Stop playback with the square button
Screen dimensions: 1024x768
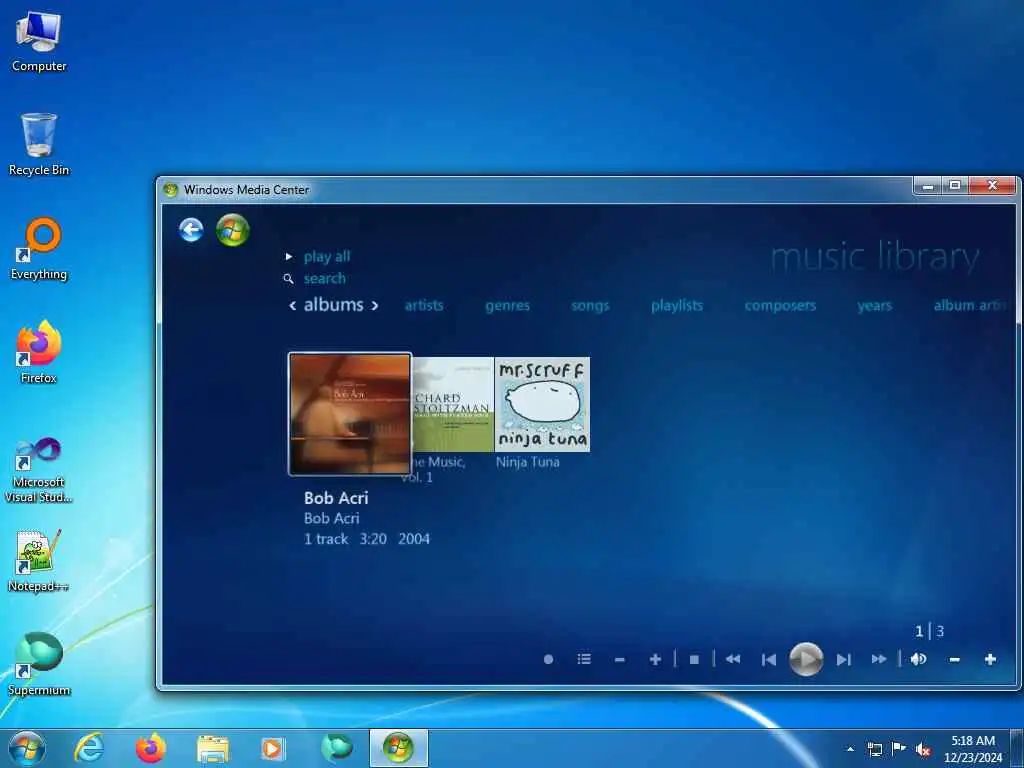pyautogui.click(x=694, y=660)
